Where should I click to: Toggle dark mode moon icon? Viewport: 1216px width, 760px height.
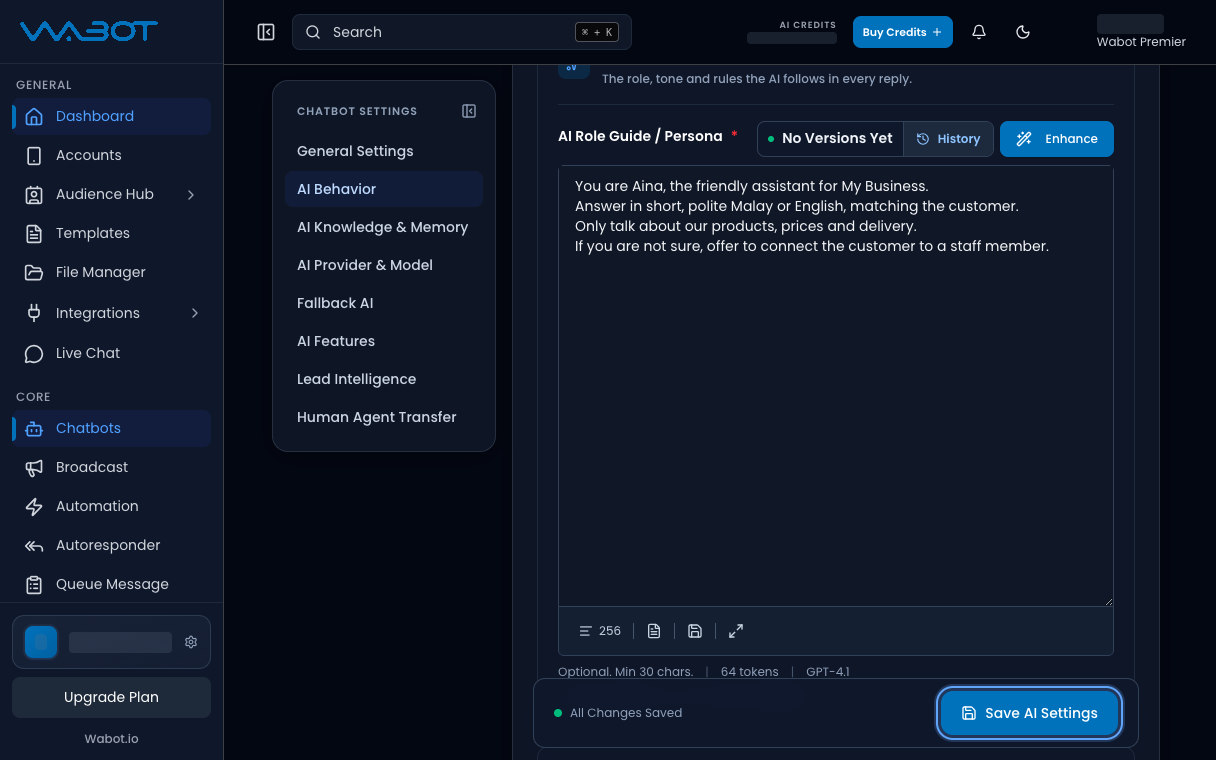tap(1023, 32)
